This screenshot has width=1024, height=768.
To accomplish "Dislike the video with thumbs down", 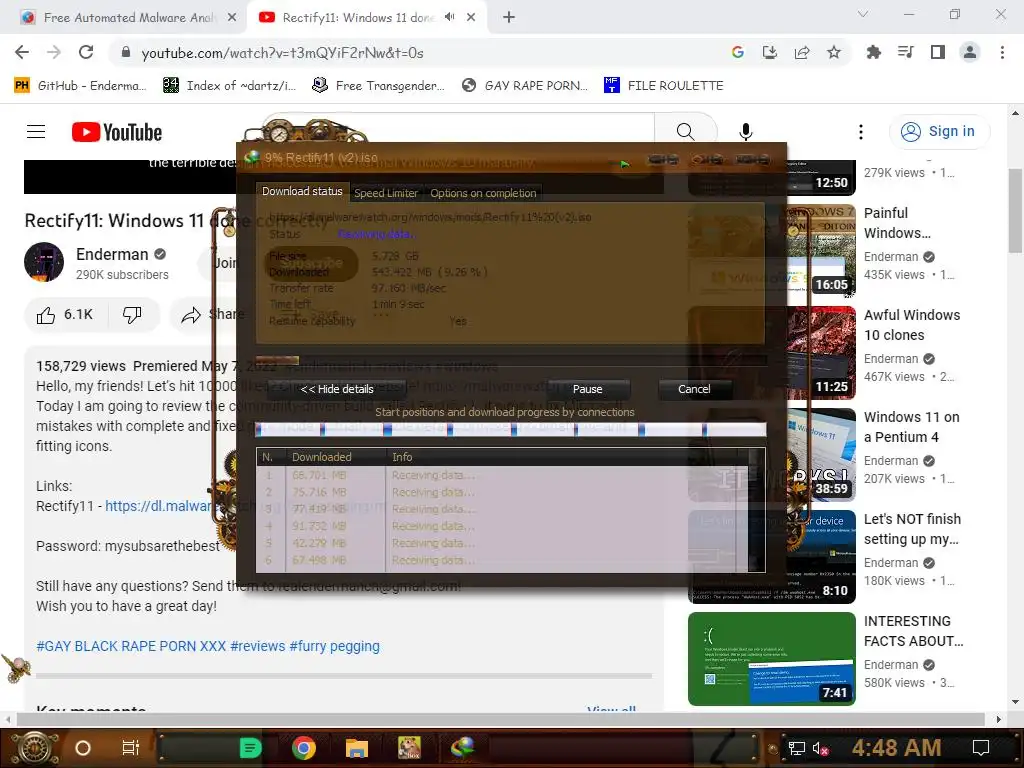I will (133, 315).
